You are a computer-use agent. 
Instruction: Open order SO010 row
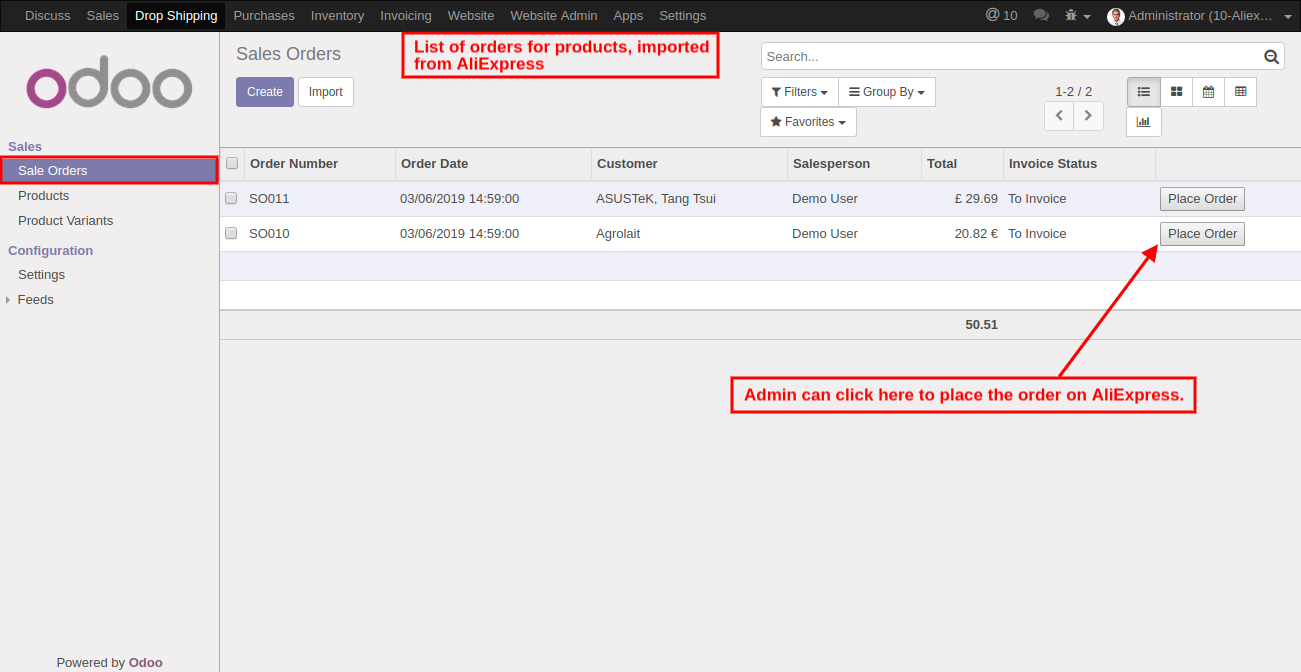[x=760, y=234]
